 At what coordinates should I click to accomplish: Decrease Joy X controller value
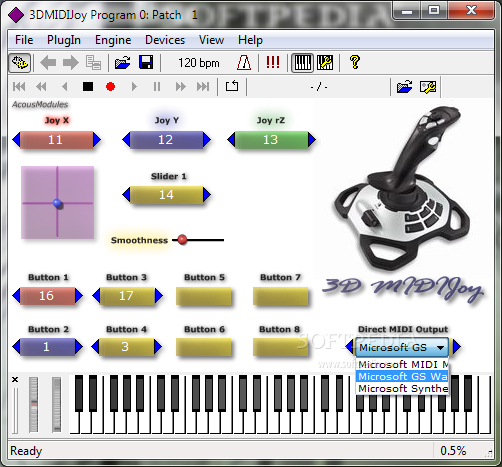tap(16, 139)
